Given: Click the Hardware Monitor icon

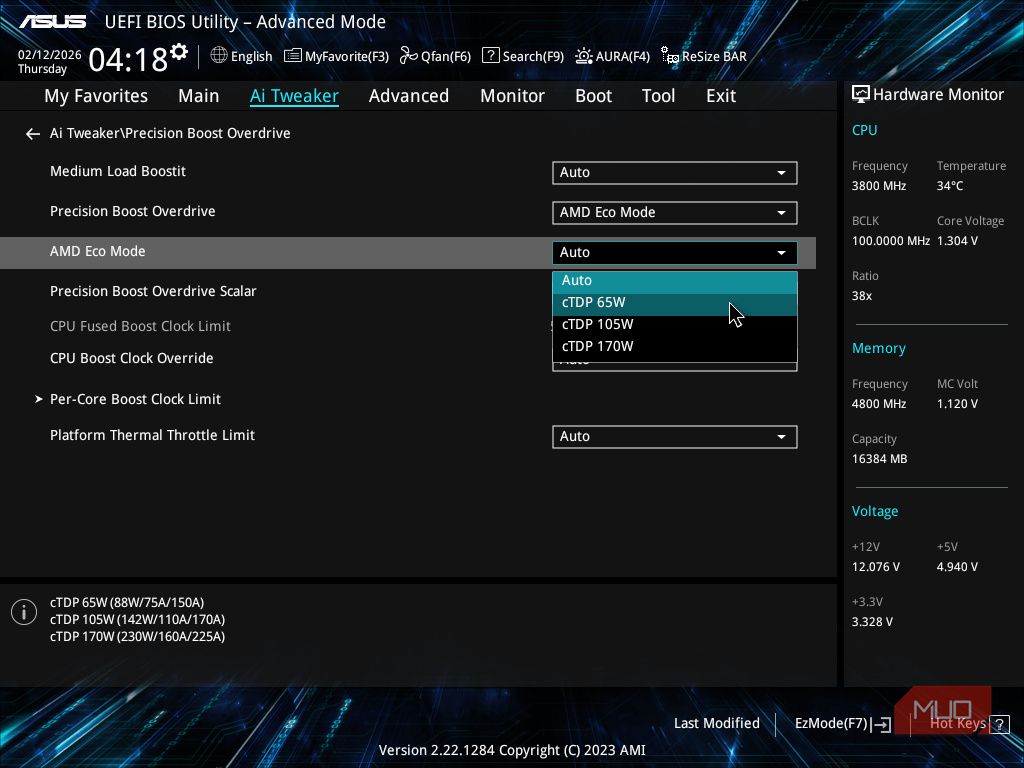Looking at the screenshot, I should (861, 95).
